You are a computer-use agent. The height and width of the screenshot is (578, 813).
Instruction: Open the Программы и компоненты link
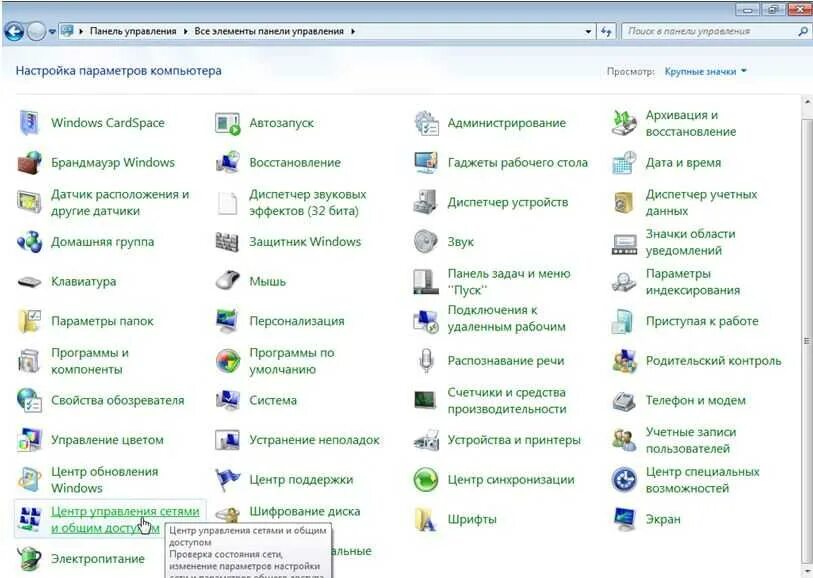[90, 361]
